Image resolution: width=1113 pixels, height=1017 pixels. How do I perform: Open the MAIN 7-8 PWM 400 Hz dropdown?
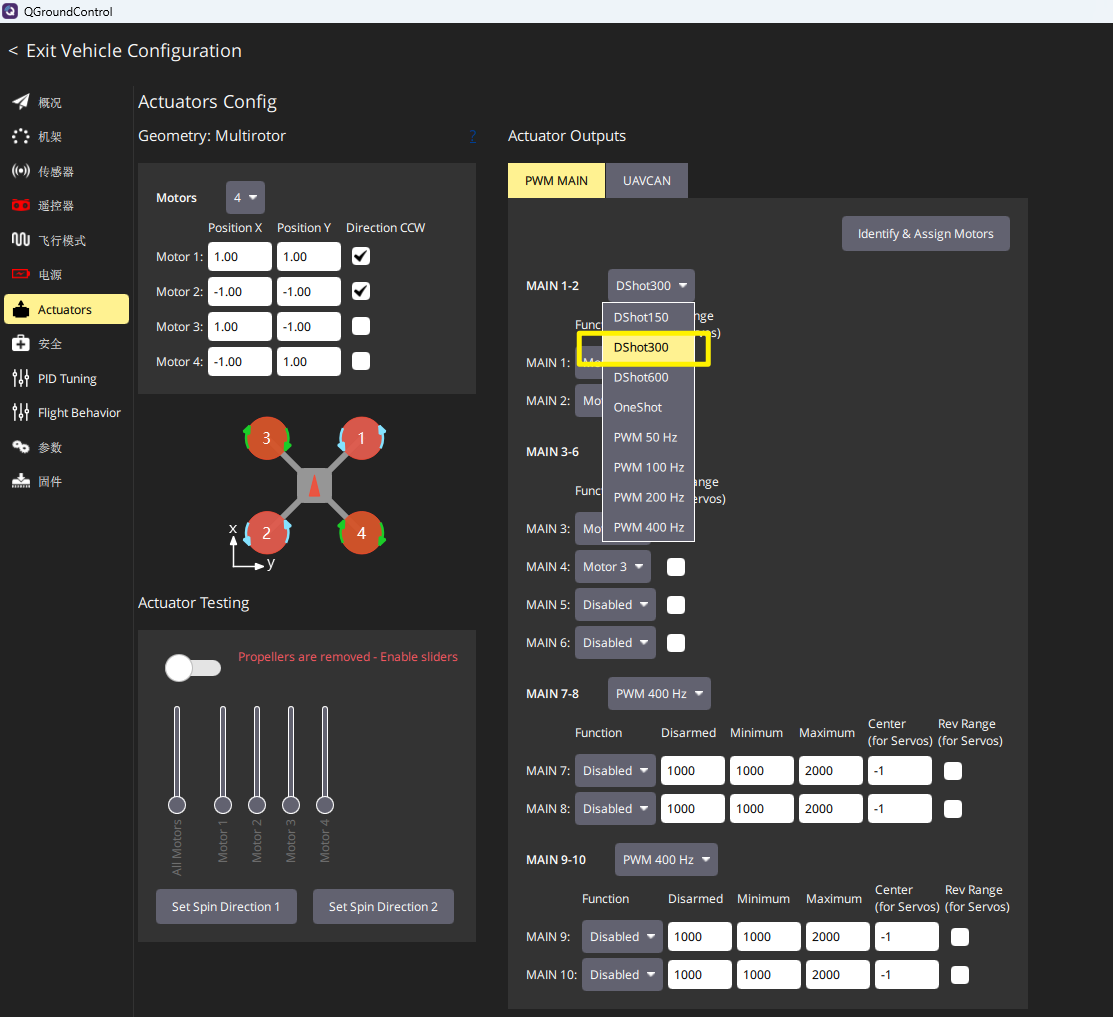(x=659, y=693)
